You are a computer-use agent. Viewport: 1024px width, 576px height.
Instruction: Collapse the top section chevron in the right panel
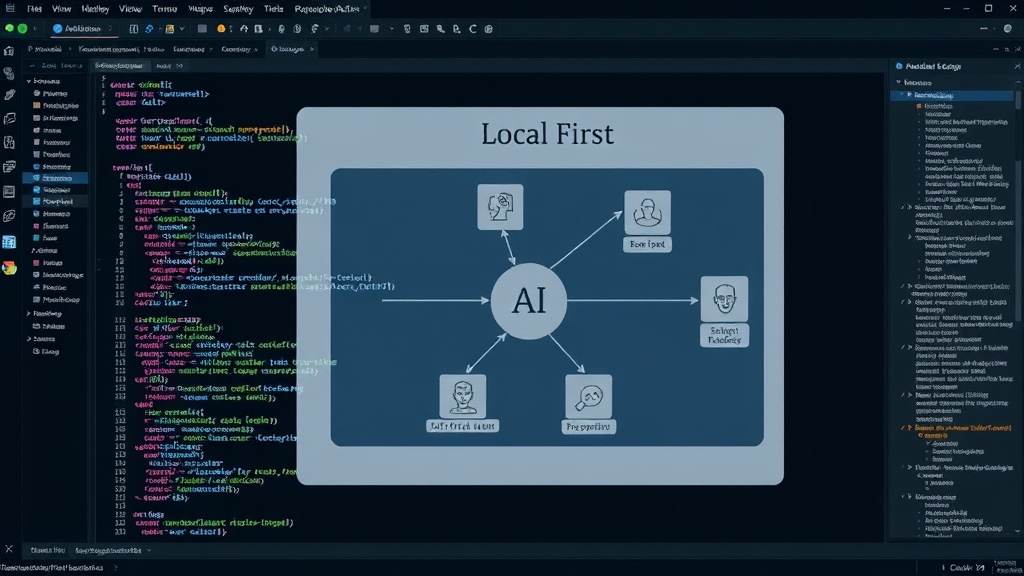point(899,82)
